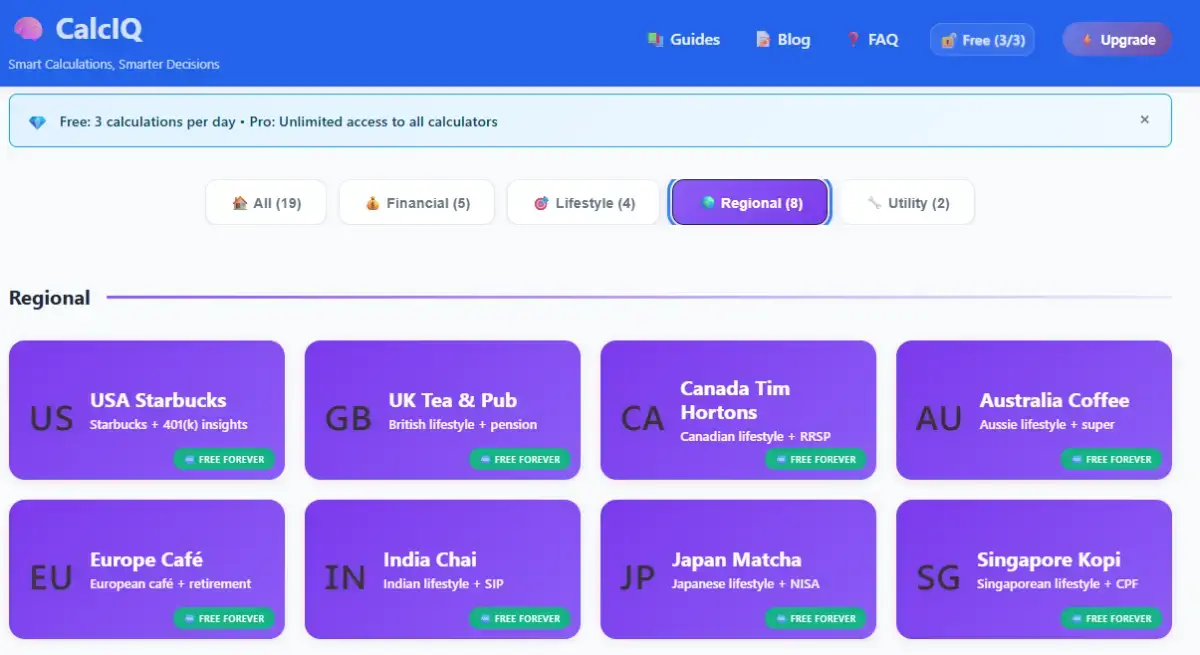The height and width of the screenshot is (655, 1200).
Task: Click the lightning icon in Upgrade button
Action: 1086,40
